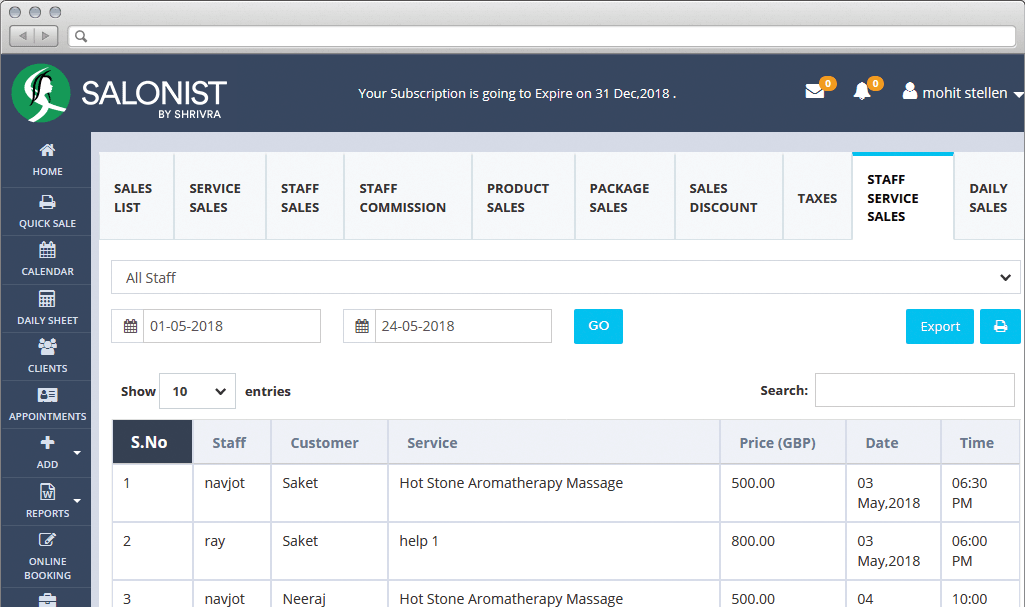The height and width of the screenshot is (607, 1025).
Task: Expand the Add submenu arrow
Action: pyautogui.click(x=77, y=453)
